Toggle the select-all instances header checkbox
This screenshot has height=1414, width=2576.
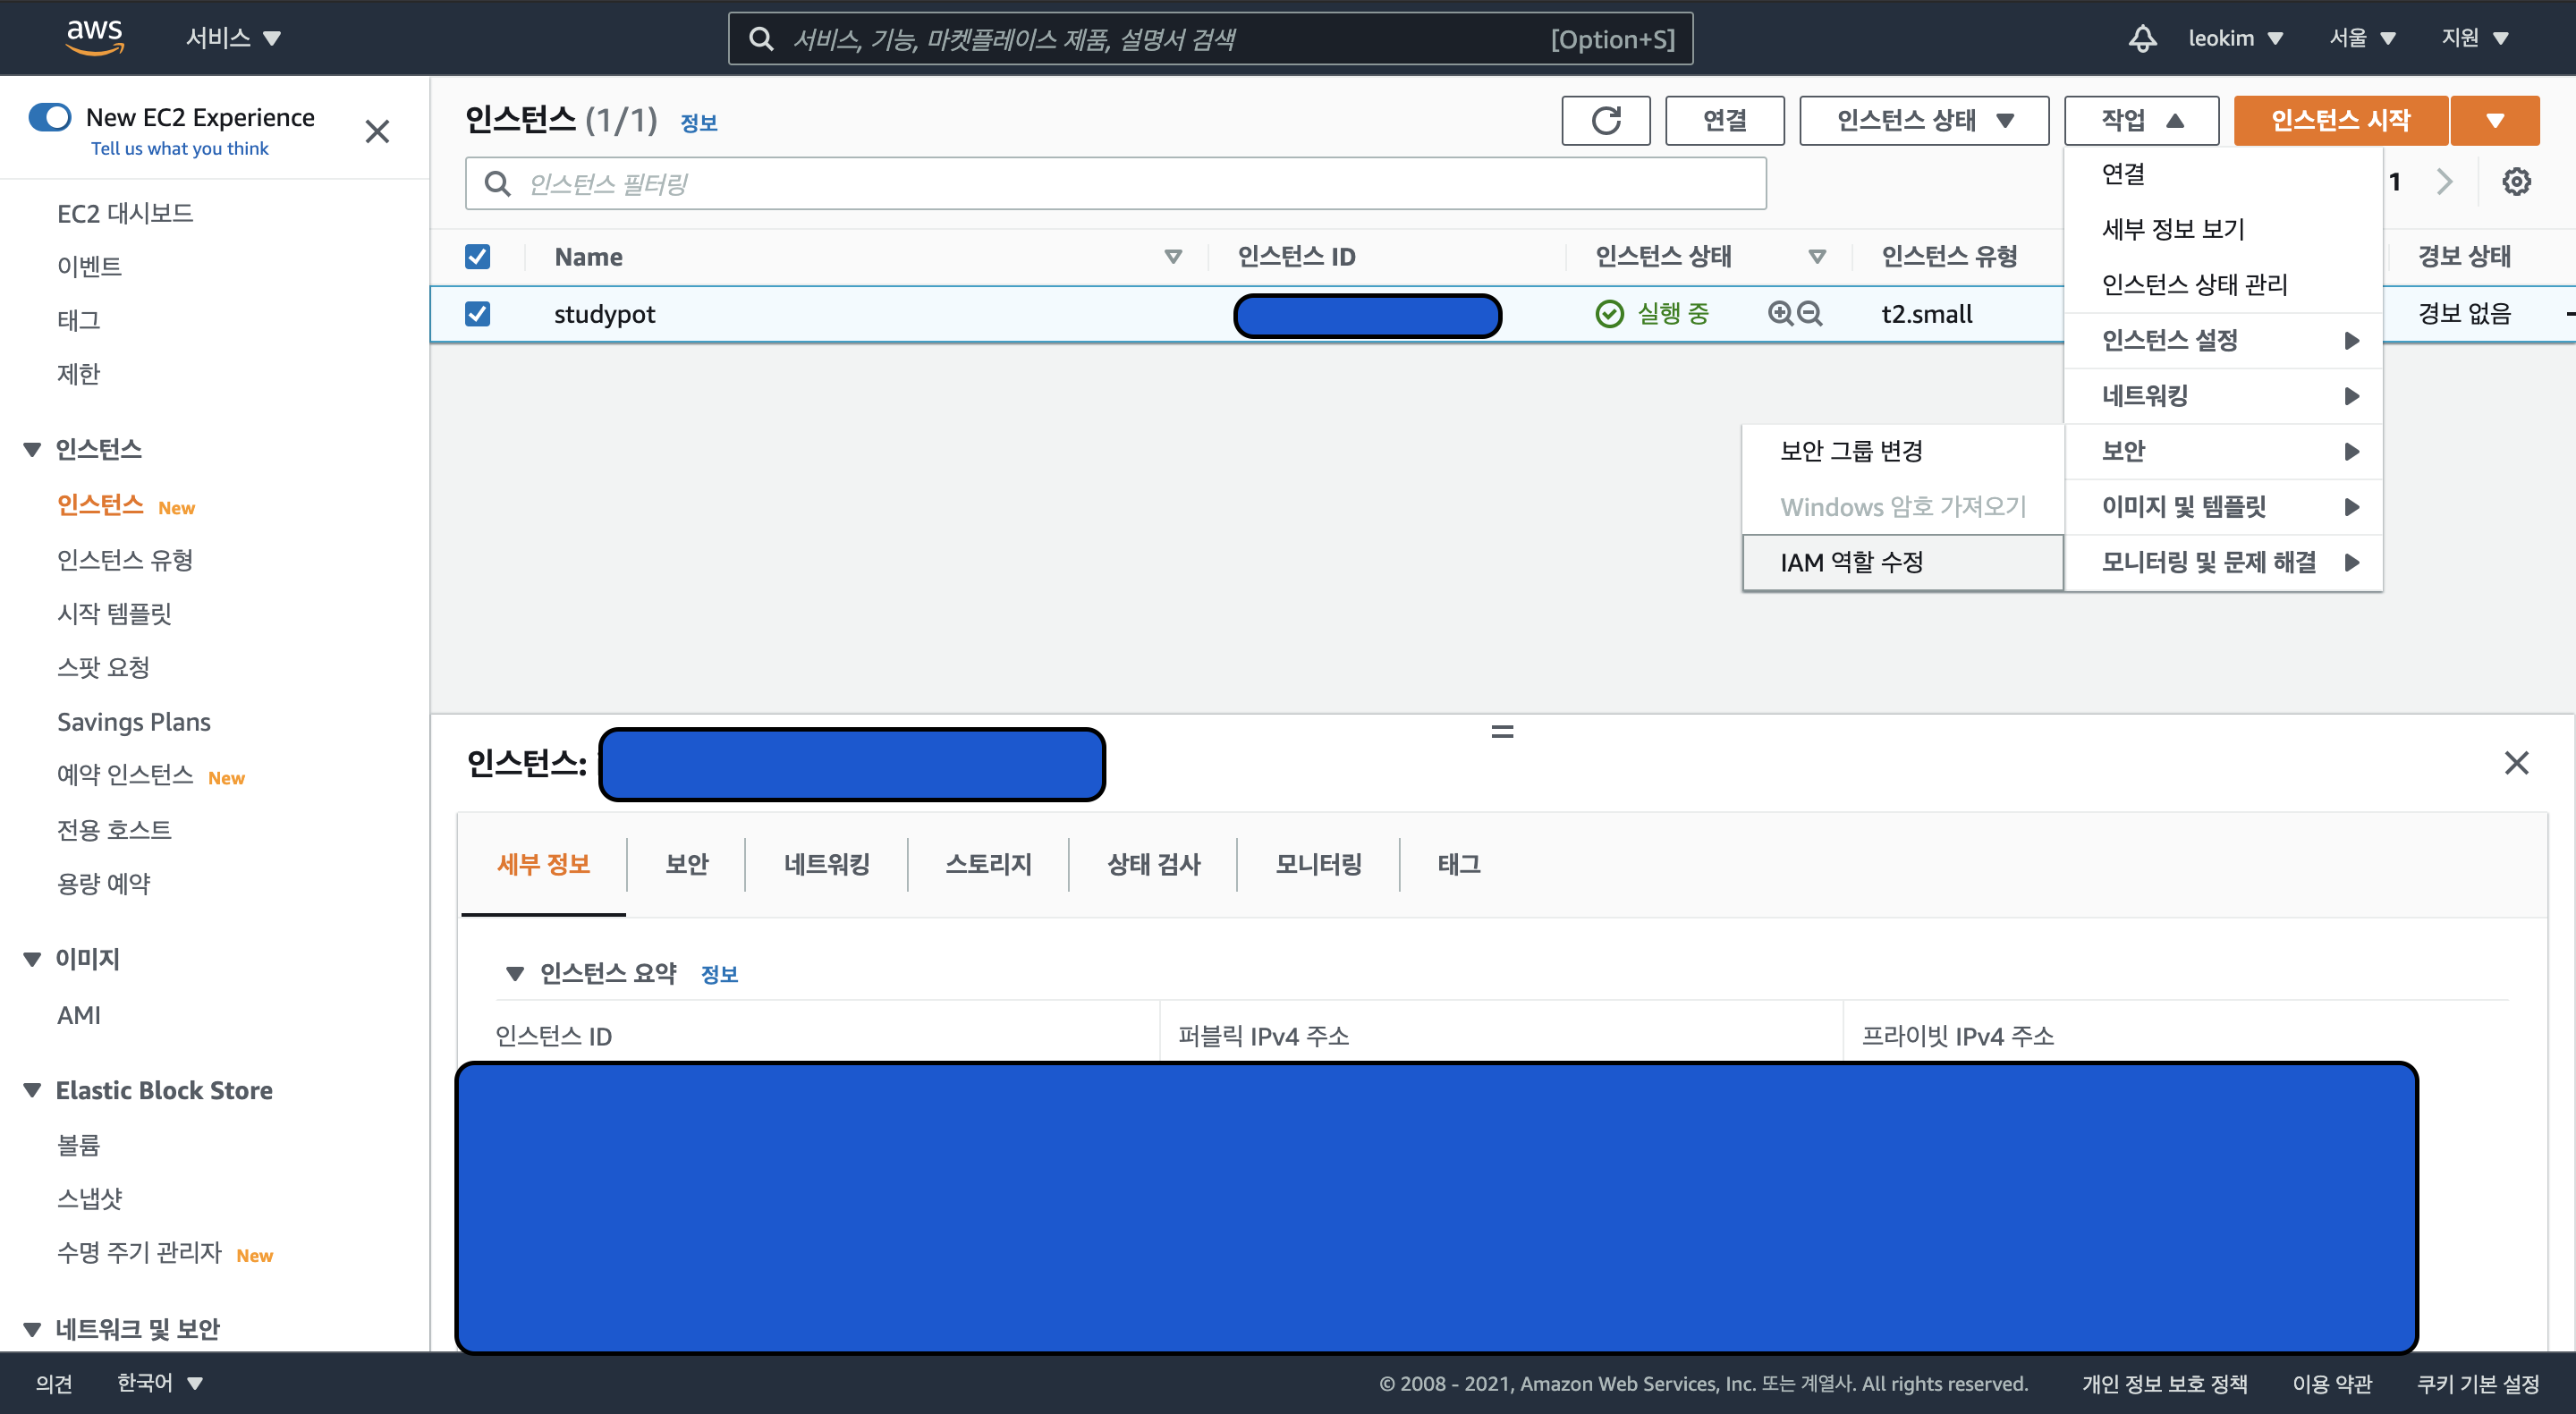point(478,257)
